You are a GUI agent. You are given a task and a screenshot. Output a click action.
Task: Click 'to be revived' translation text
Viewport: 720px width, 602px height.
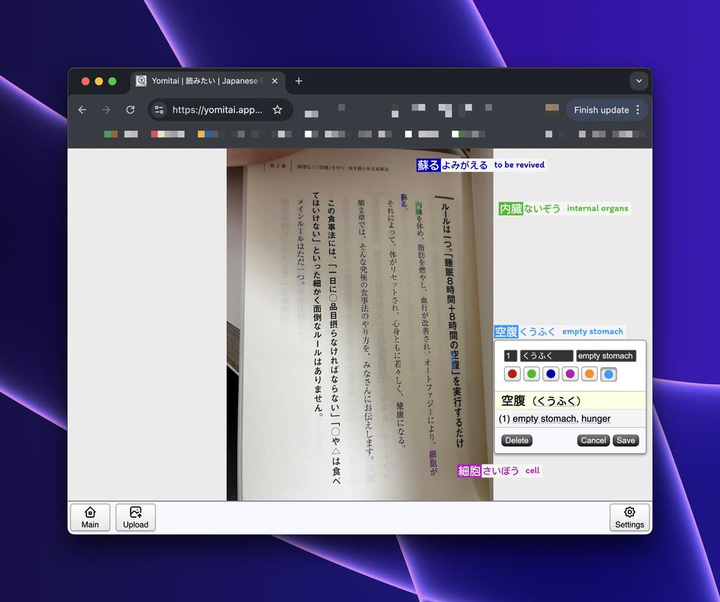519,165
